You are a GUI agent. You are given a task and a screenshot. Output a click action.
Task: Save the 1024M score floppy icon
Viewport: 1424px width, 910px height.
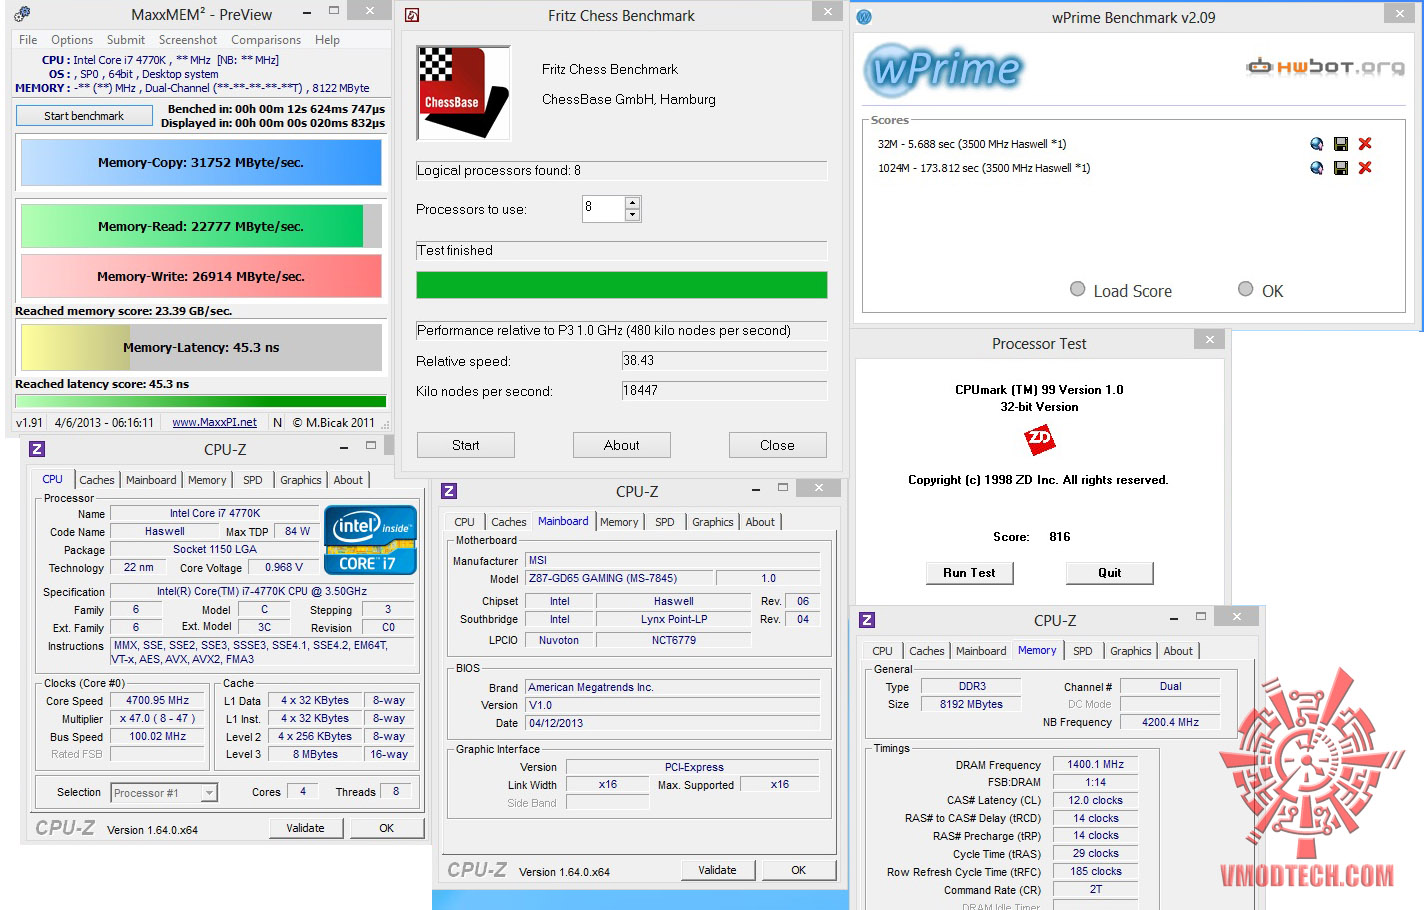click(x=1341, y=168)
